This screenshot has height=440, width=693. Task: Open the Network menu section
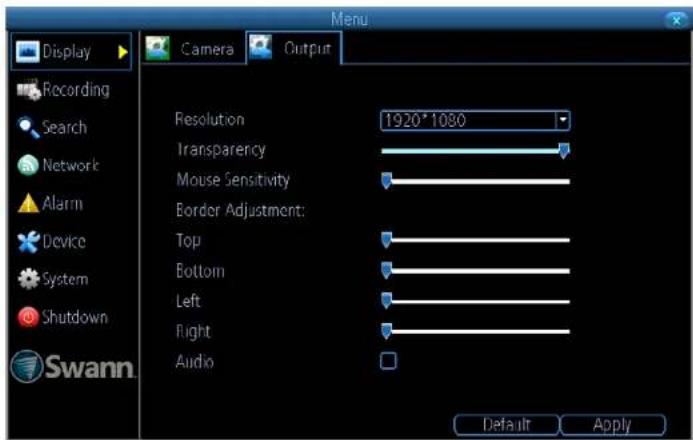(58, 165)
